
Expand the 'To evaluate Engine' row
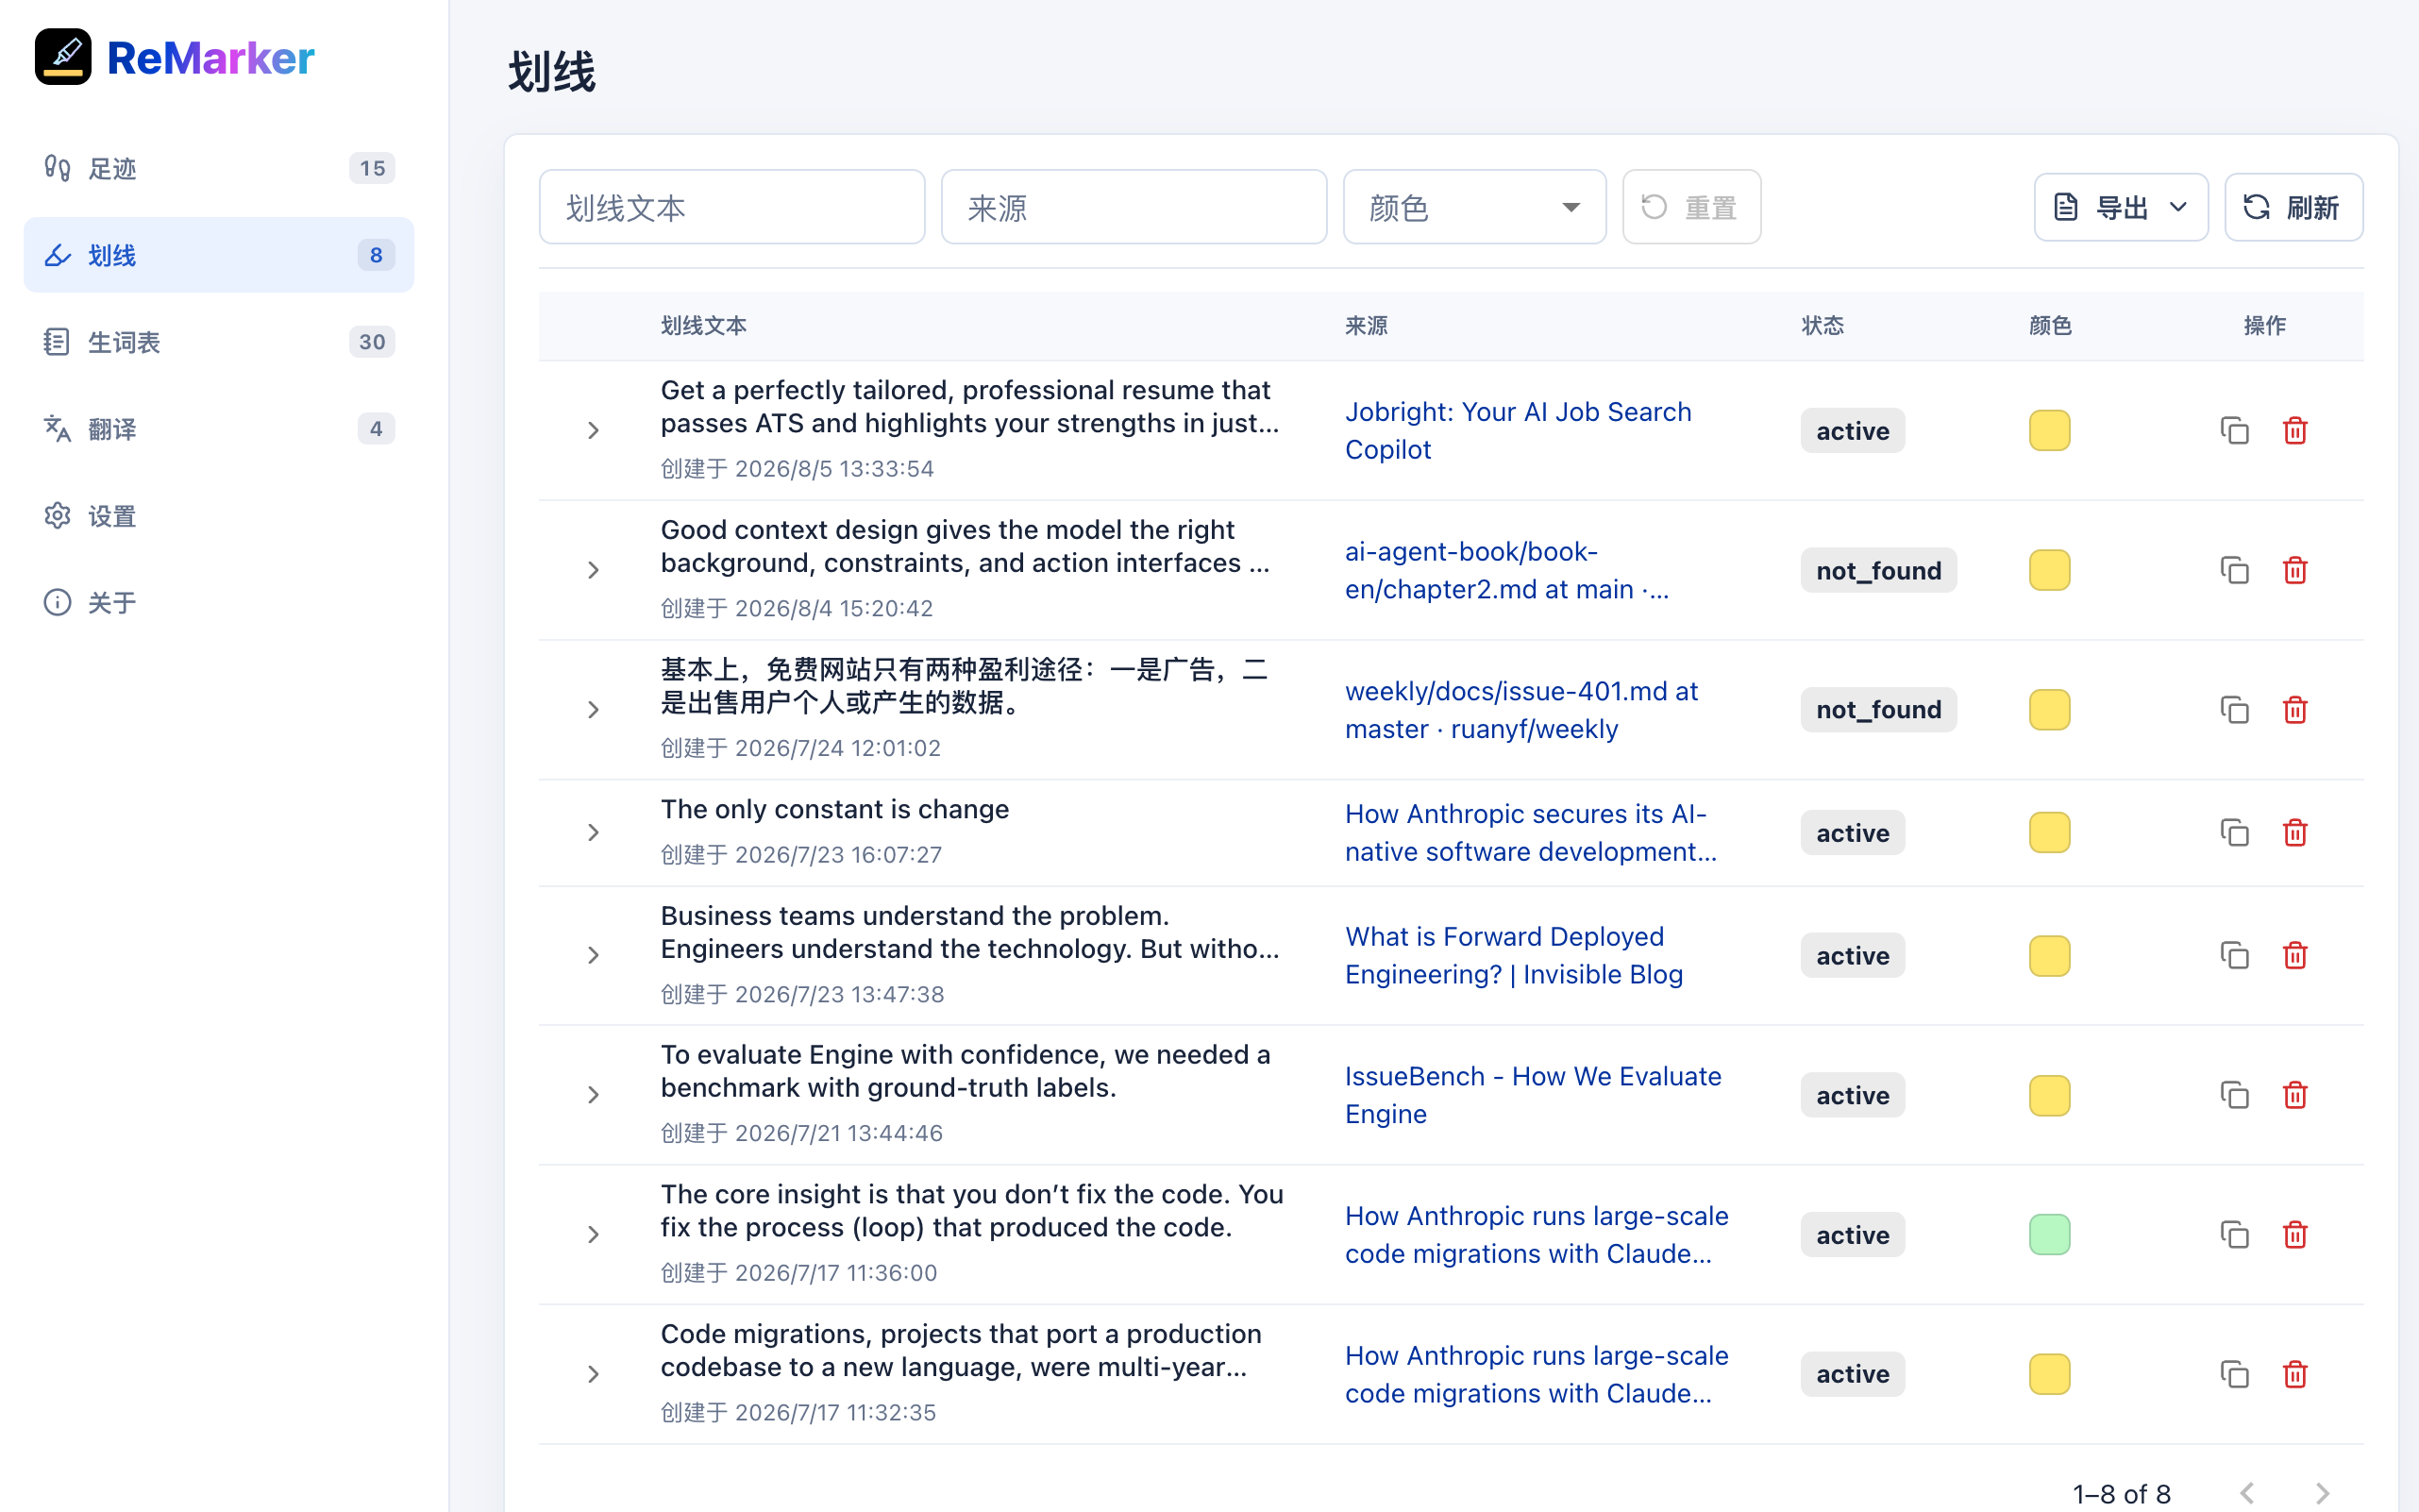click(x=593, y=1095)
